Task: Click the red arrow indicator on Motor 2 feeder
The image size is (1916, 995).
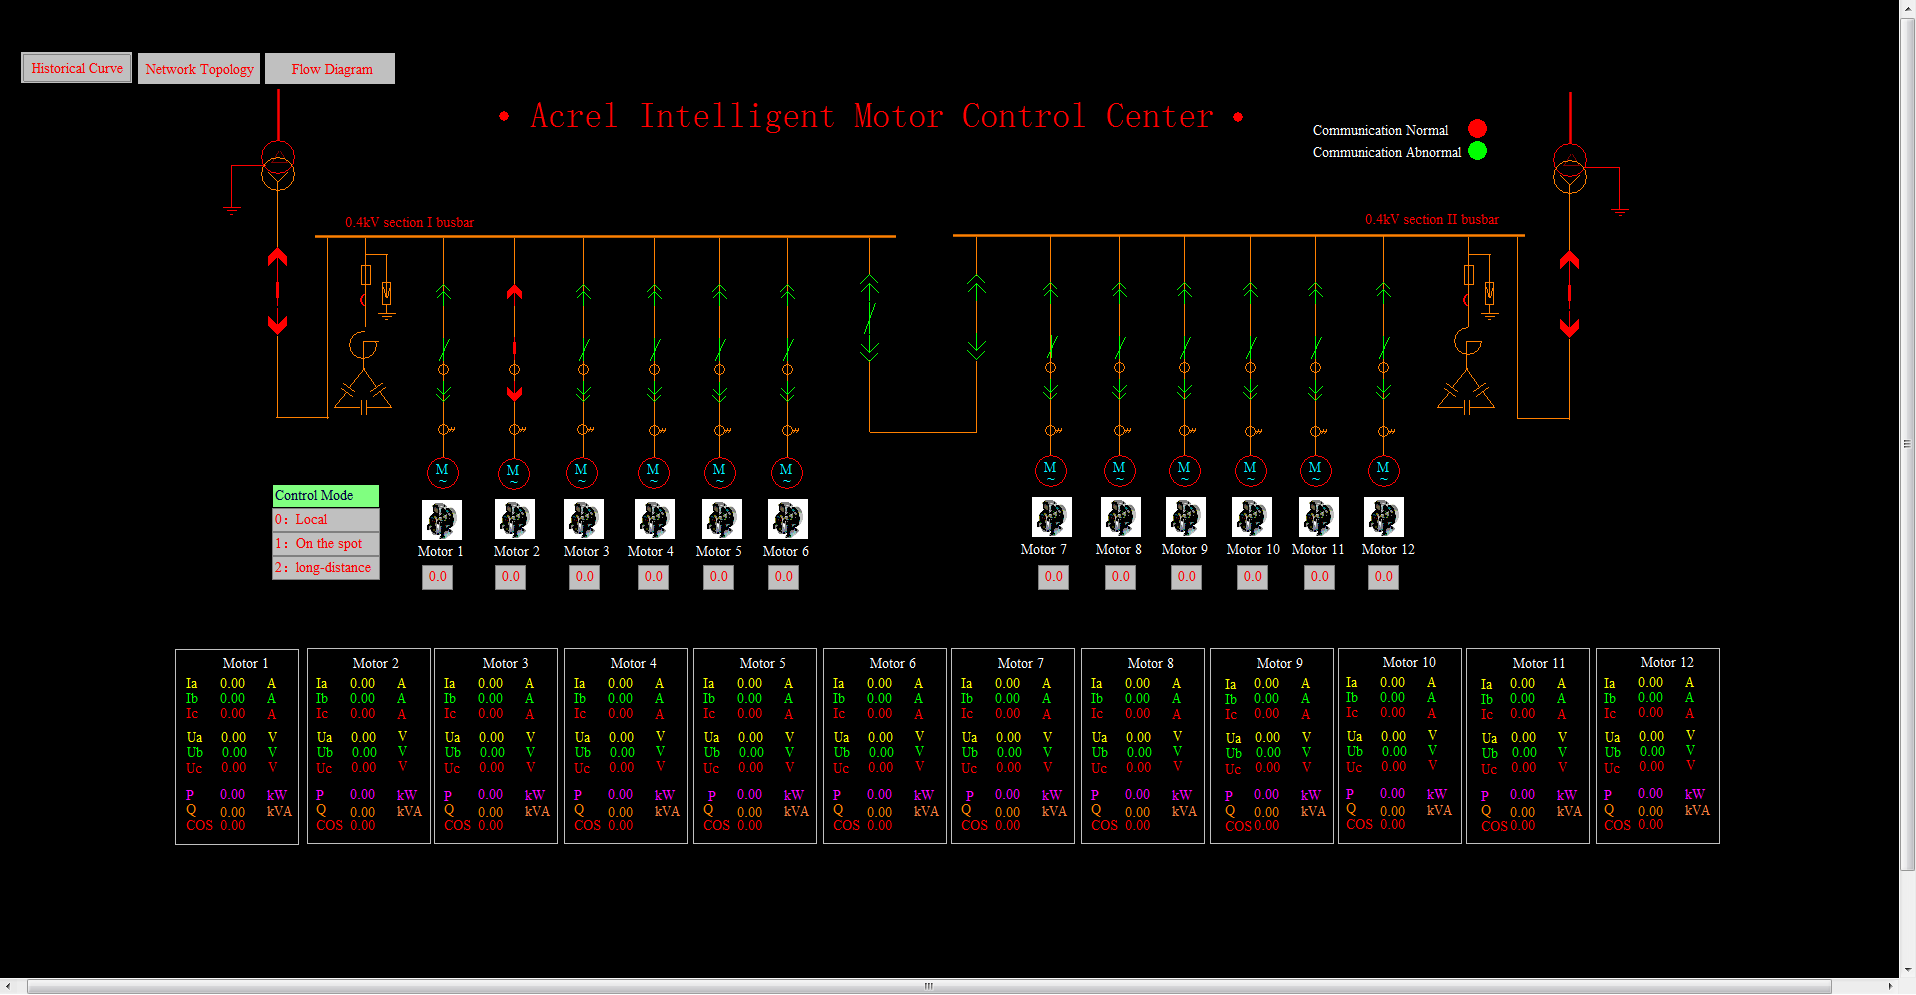Action: tap(514, 293)
